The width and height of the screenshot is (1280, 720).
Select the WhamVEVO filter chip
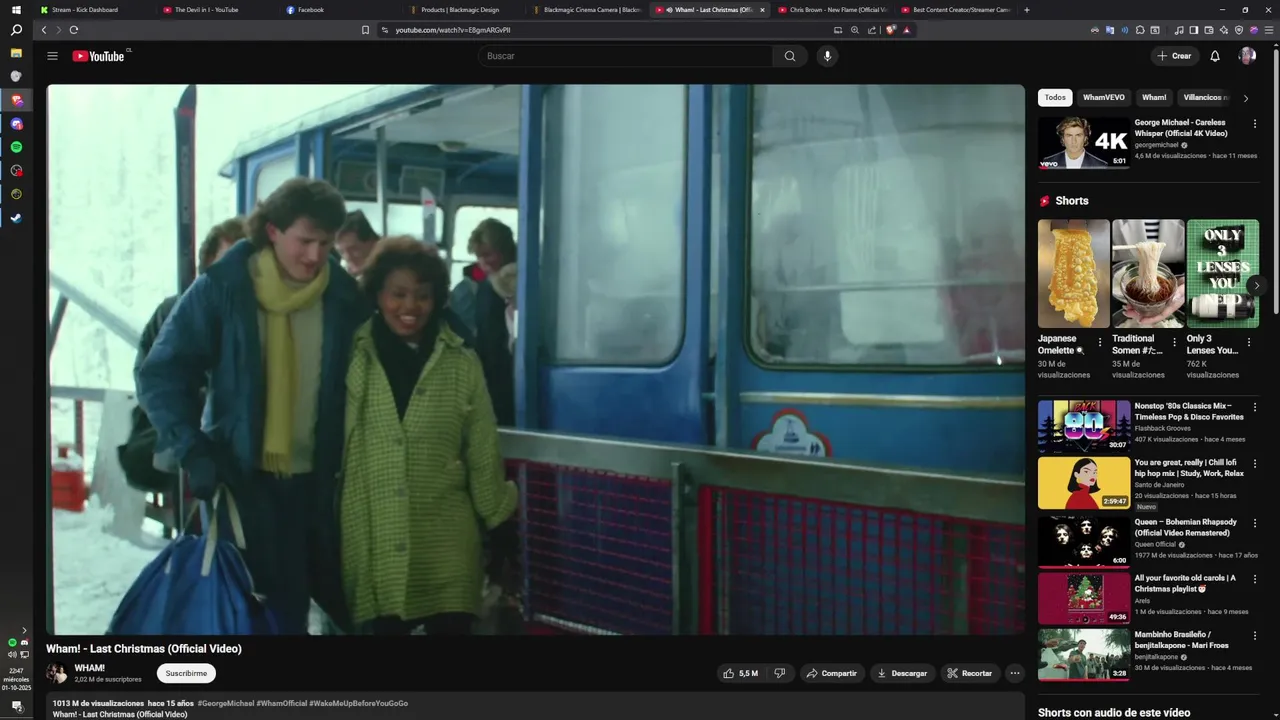click(1104, 98)
